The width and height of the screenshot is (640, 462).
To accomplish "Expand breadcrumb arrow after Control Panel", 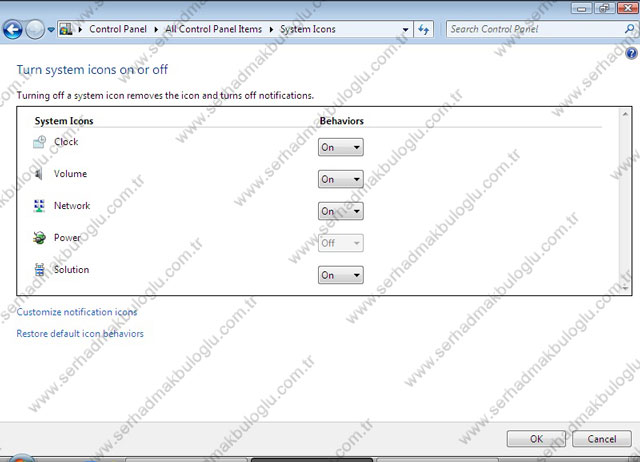I will pyautogui.click(x=156, y=29).
